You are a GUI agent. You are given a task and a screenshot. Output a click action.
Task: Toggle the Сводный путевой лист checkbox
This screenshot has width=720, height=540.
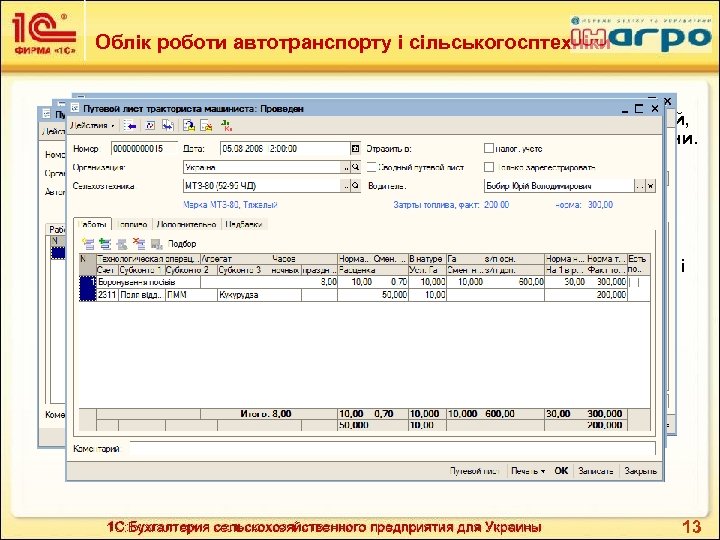tap(371, 167)
